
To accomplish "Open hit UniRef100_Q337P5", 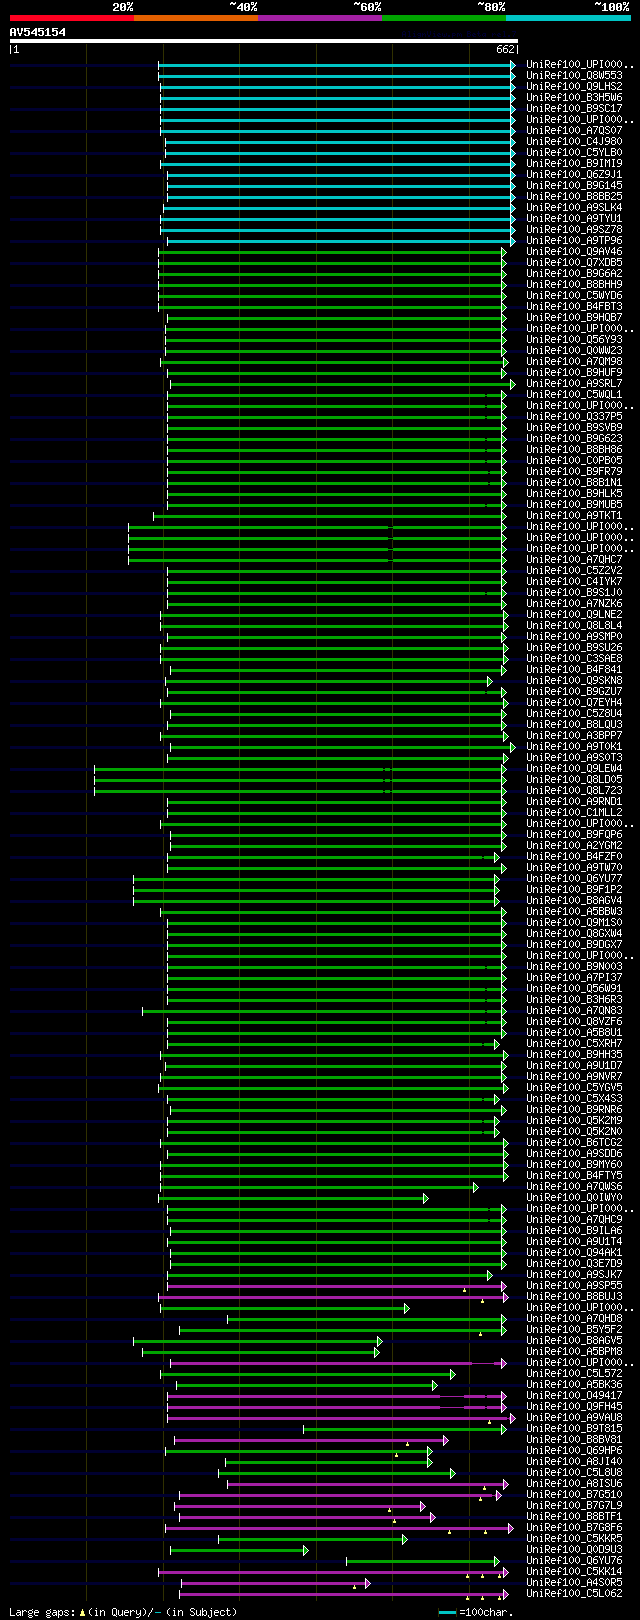I will pos(574,416).
